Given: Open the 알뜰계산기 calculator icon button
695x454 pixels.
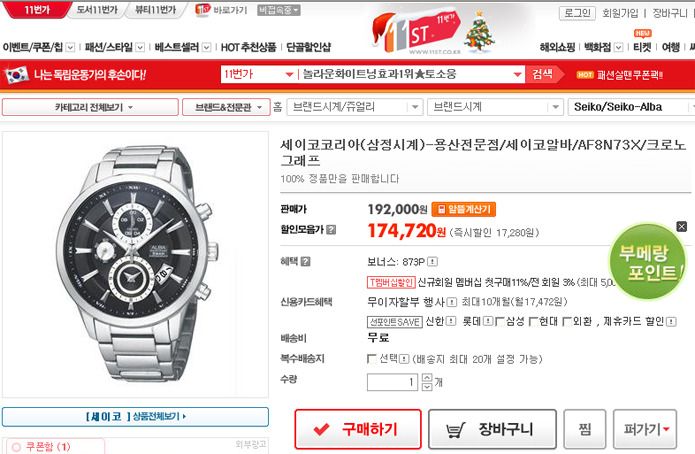Looking at the screenshot, I should (x=464, y=209).
